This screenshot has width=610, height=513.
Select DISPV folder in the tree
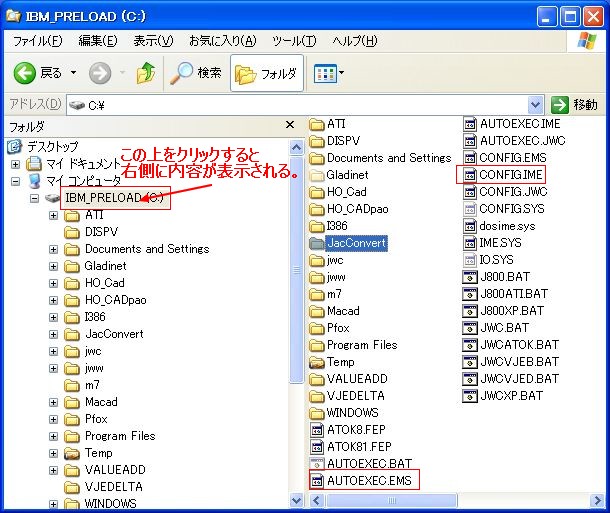tap(101, 232)
